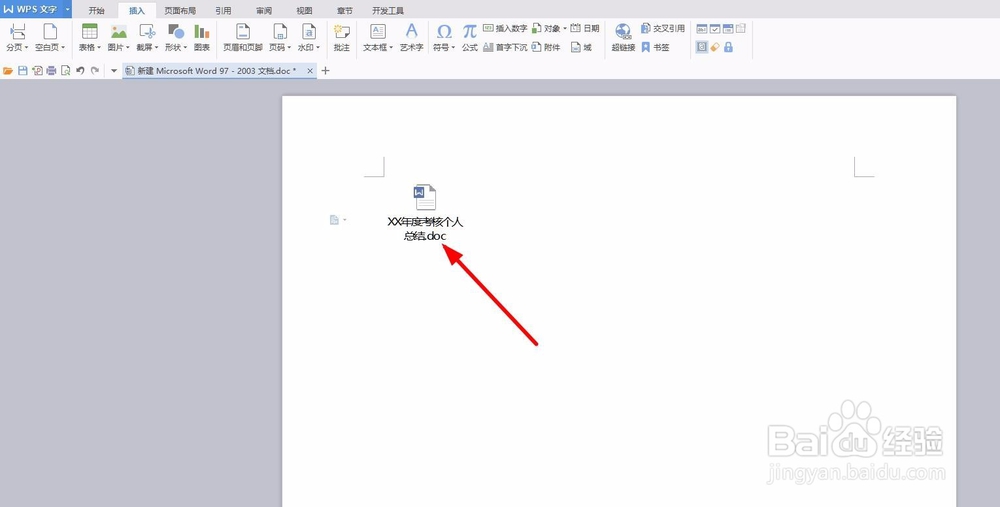Switch to the 页面布局 tab
Screen dimensions: 1000x507
(x=180, y=11)
